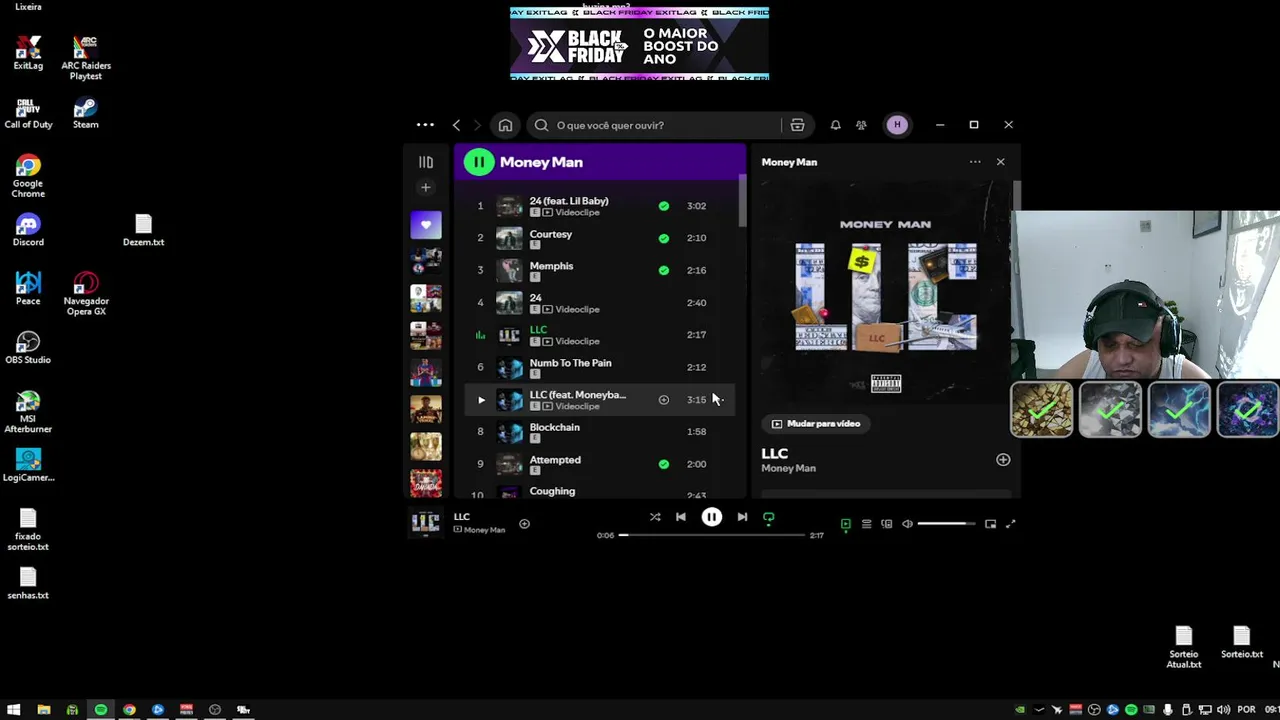
Task: Toggle saved checkmark on "Memphis"
Action: click(x=663, y=270)
